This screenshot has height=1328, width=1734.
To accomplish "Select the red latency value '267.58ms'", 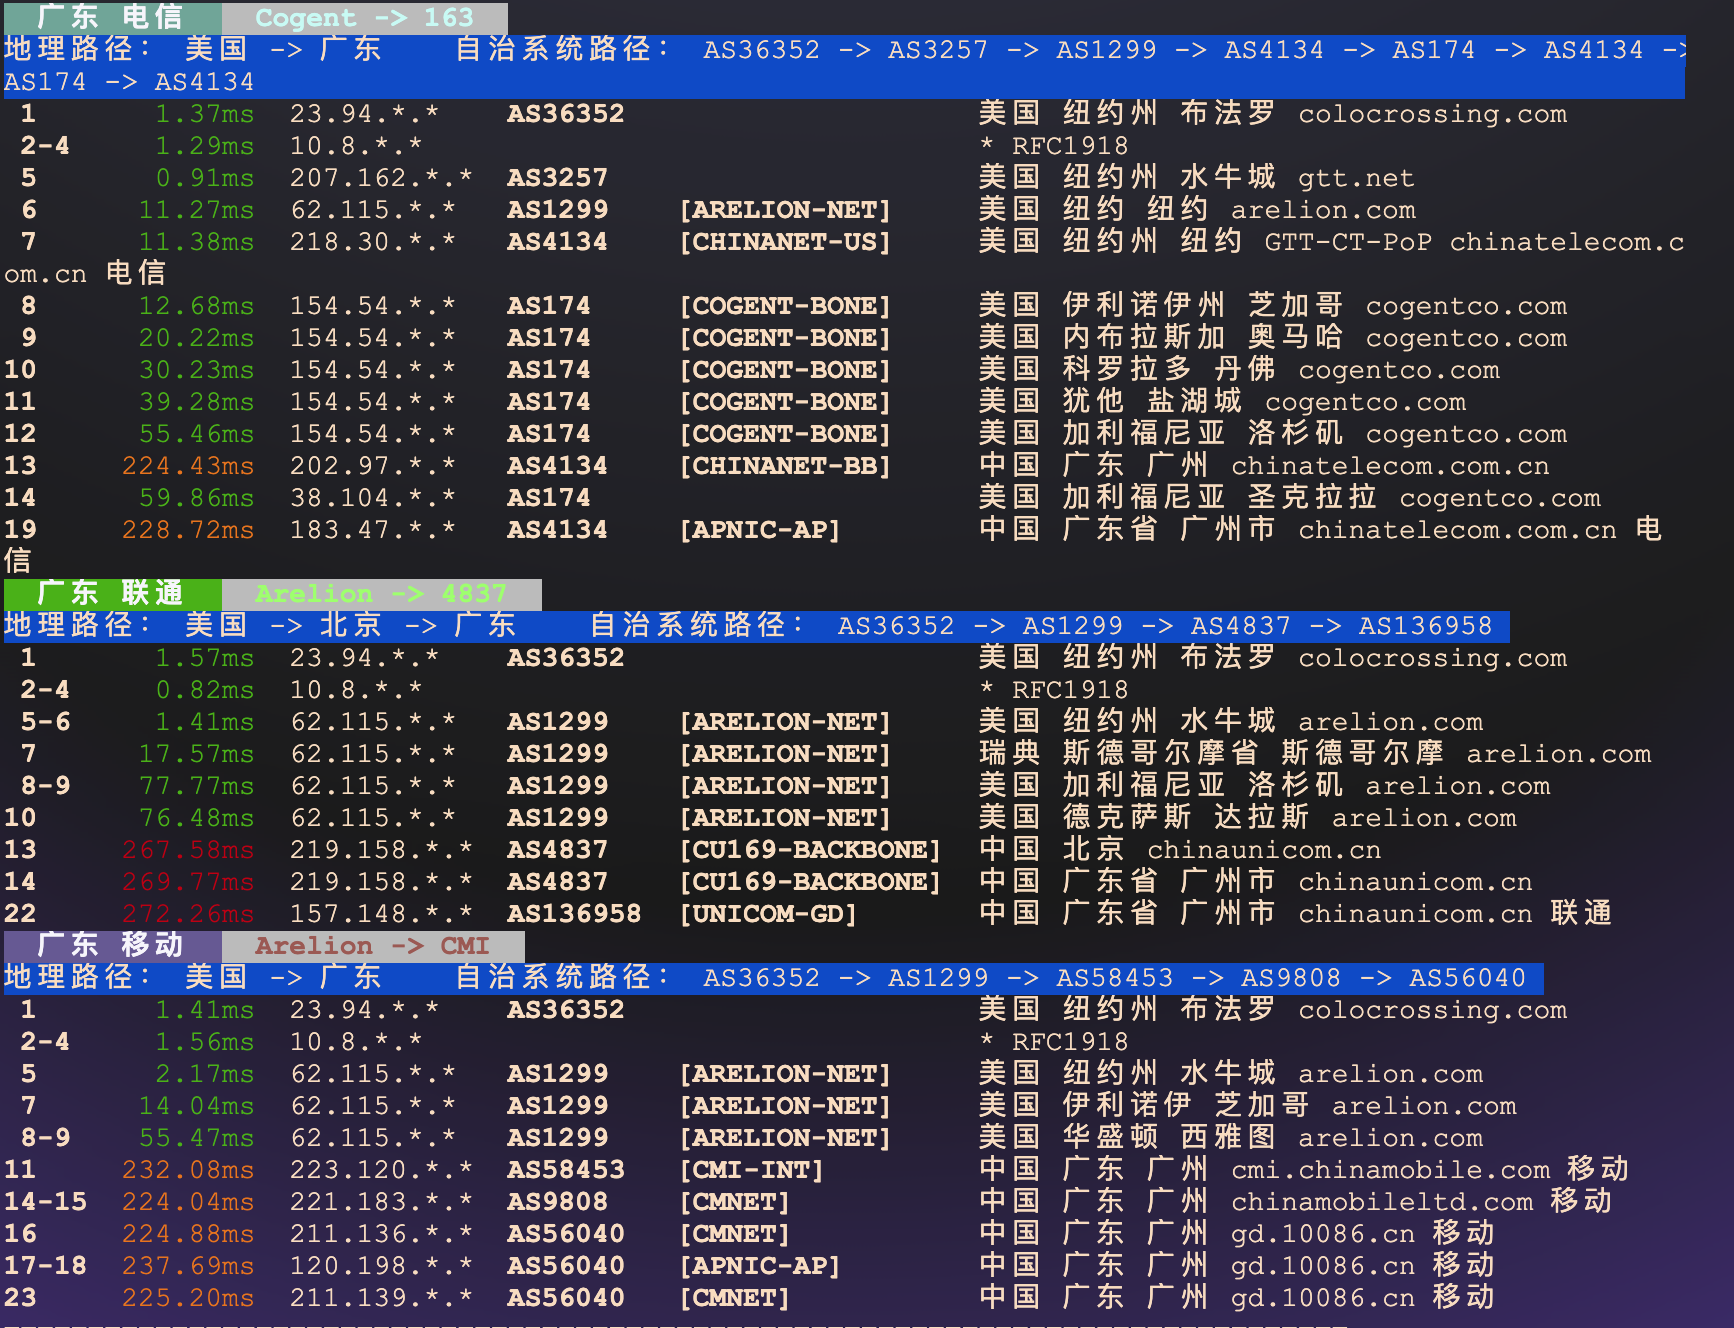I will click(x=188, y=850).
